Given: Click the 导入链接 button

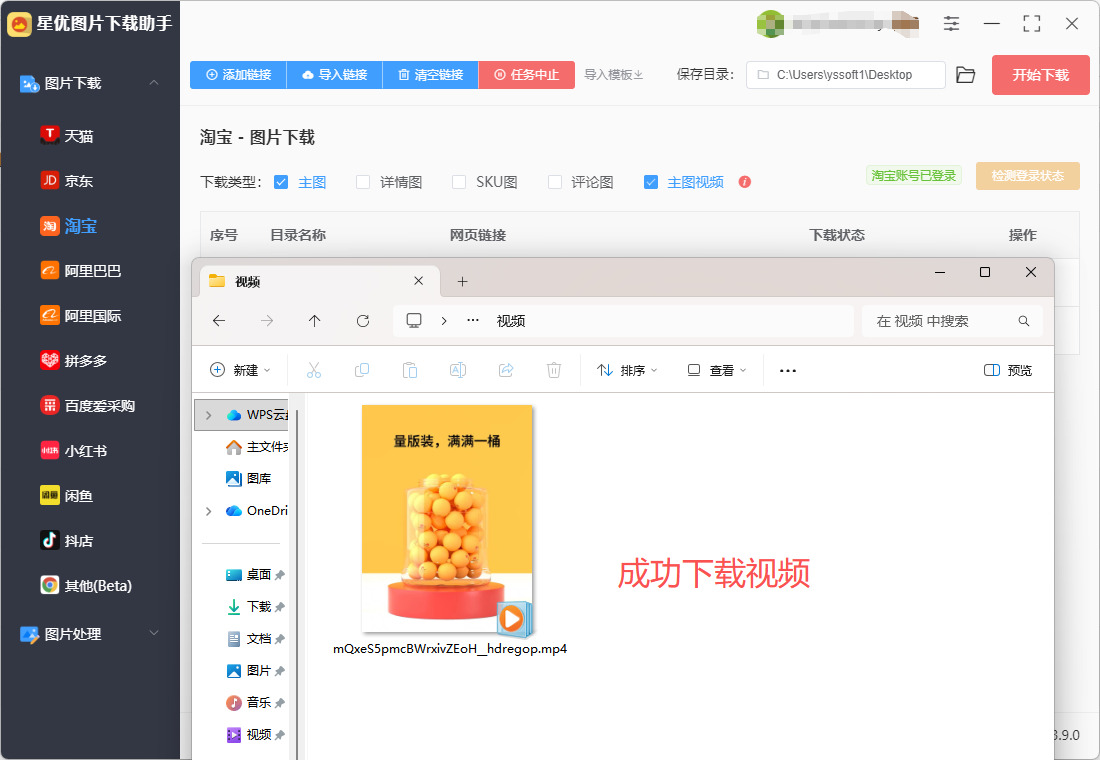Looking at the screenshot, I should [335, 74].
